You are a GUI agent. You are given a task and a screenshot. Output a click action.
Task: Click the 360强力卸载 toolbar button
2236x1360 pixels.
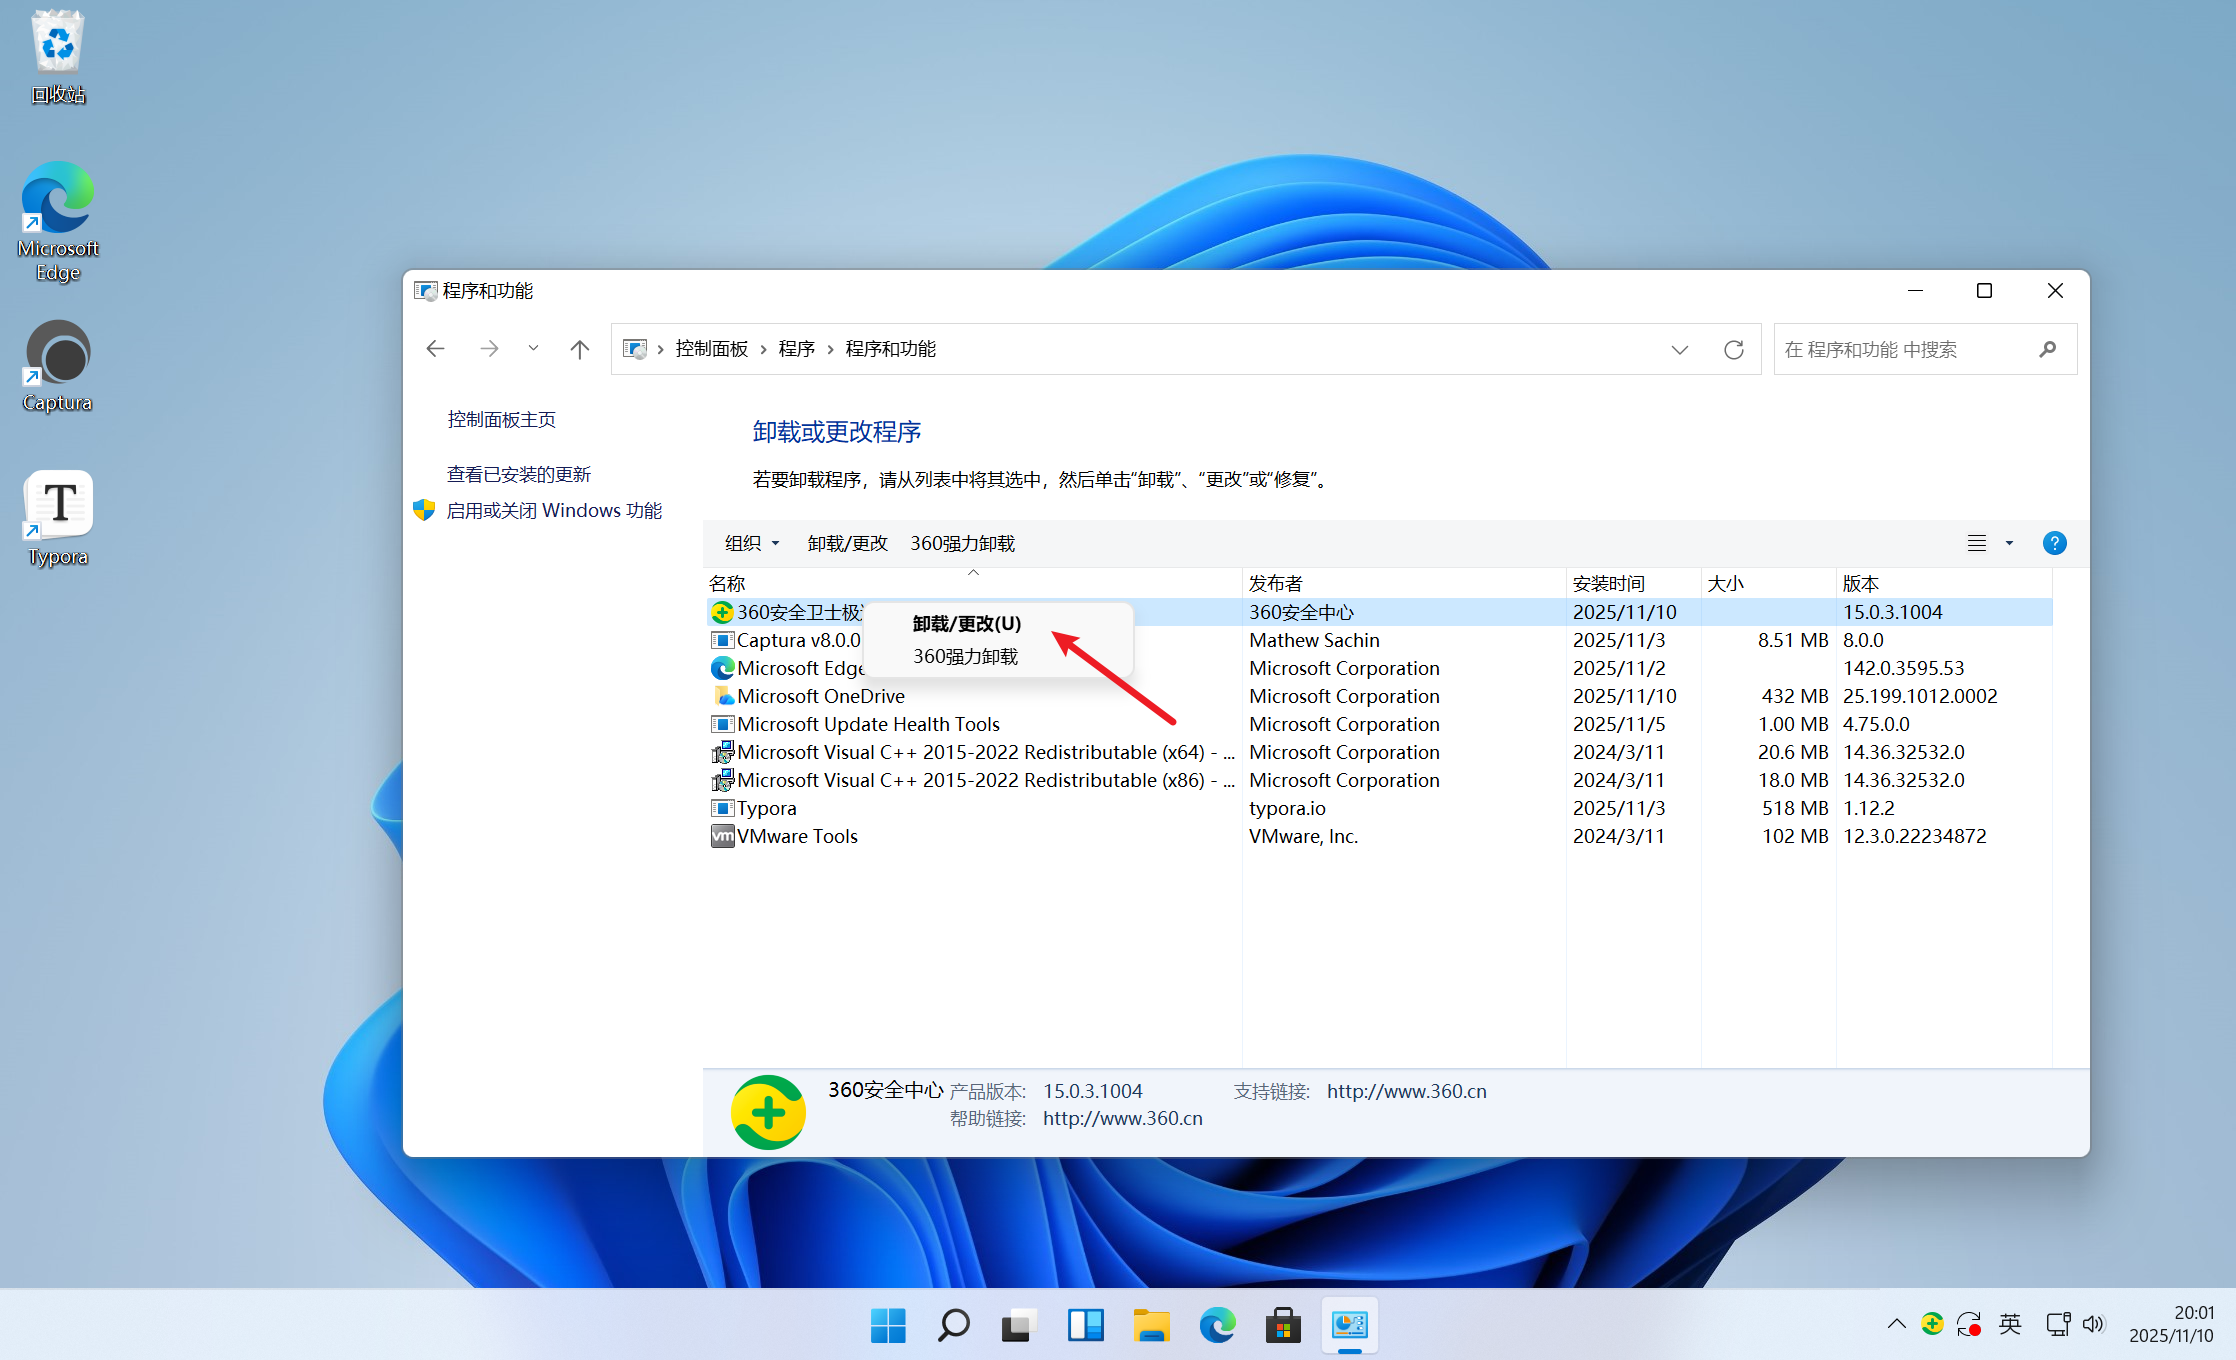point(962,543)
